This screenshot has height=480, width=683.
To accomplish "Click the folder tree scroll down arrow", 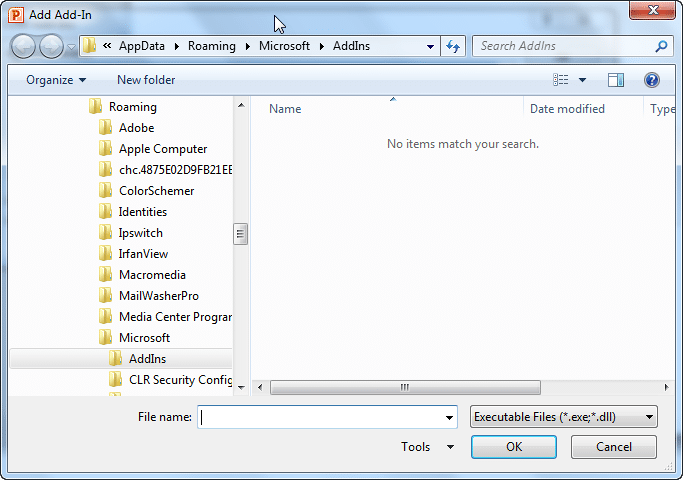I will (241, 387).
